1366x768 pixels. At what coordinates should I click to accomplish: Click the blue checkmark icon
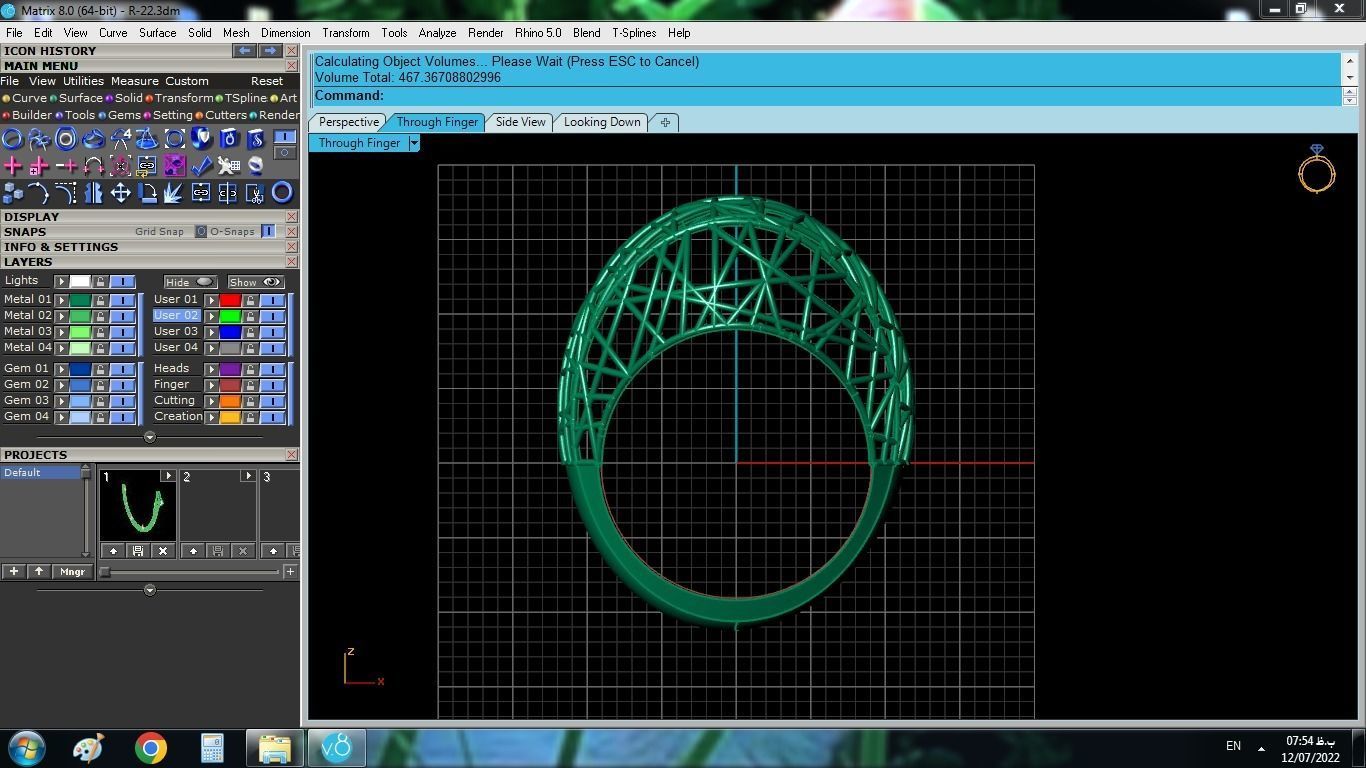pyautogui.click(x=201, y=165)
